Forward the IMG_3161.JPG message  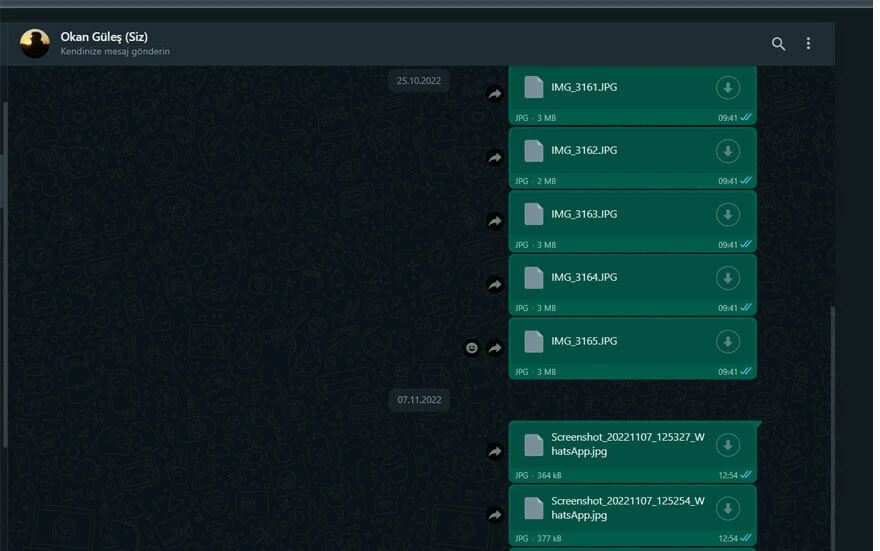[x=494, y=94]
